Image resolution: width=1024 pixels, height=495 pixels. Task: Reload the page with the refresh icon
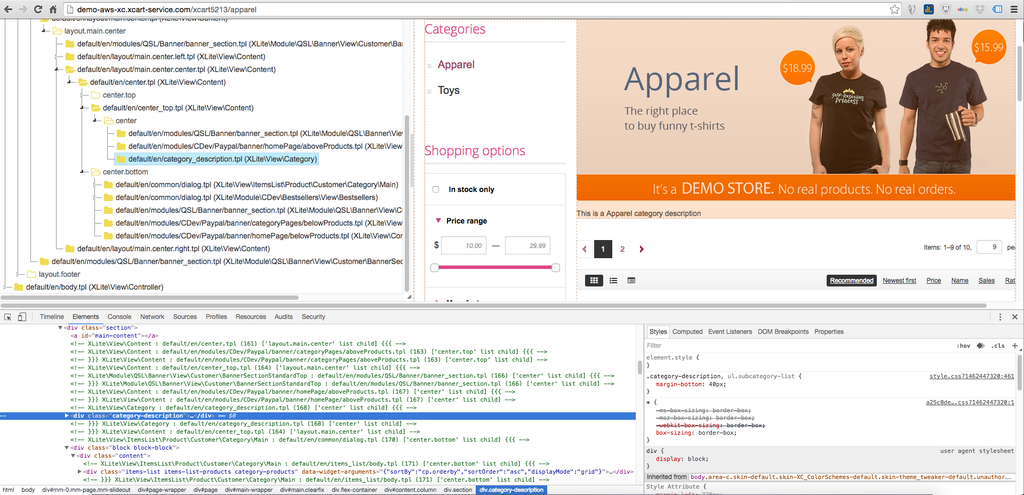(x=39, y=9)
